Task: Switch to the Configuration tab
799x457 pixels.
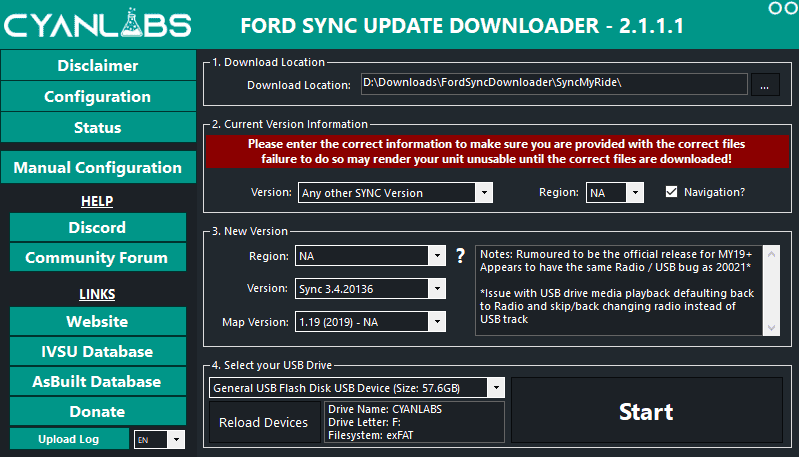Action: [98, 96]
